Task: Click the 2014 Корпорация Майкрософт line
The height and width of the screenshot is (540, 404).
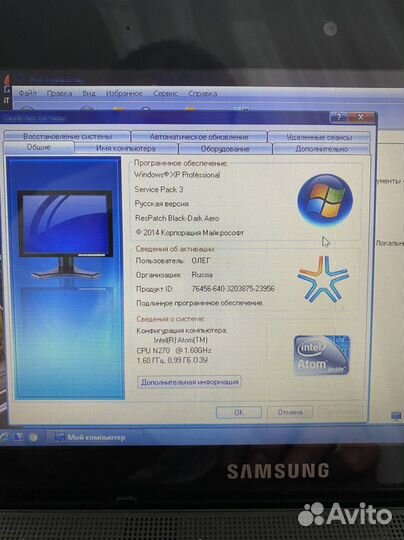Action: (x=190, y=232)
